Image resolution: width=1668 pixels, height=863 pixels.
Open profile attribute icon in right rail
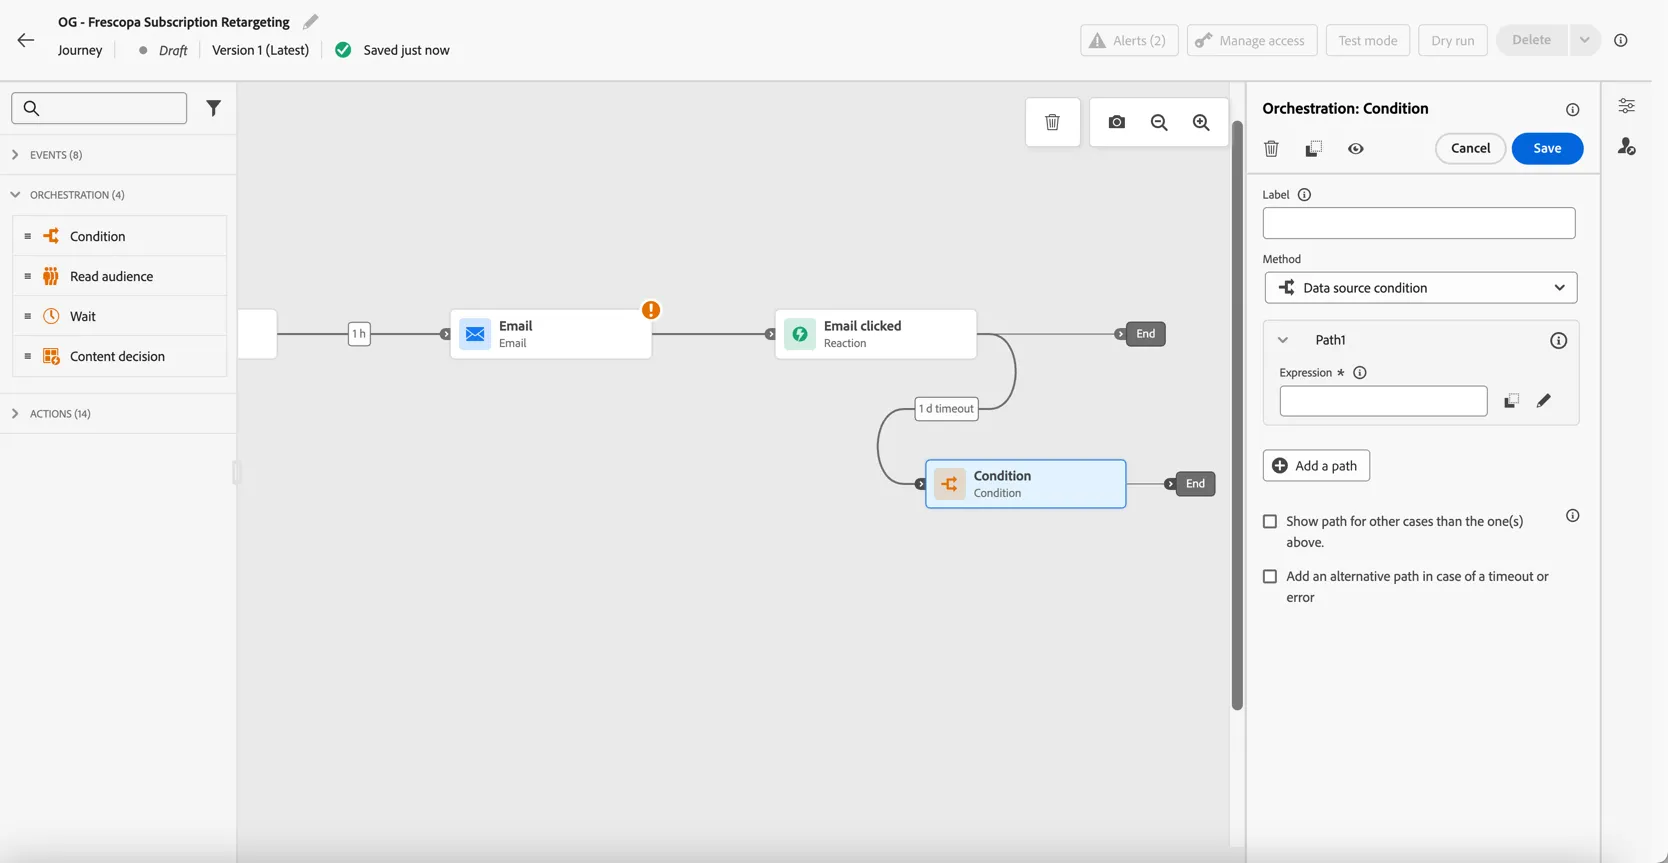click(1627, 147)
